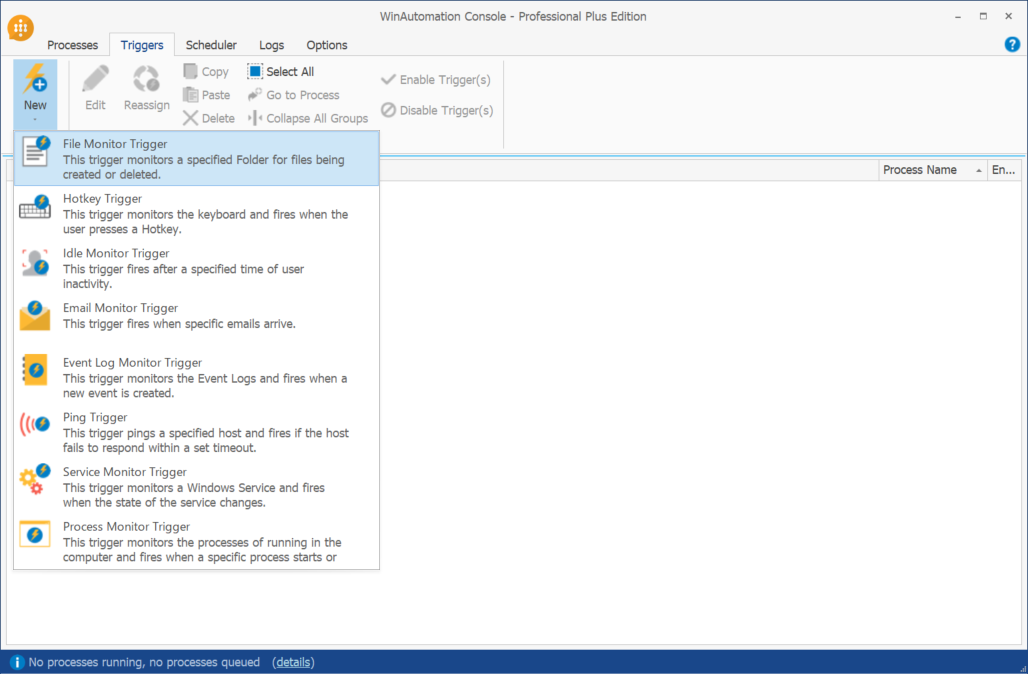
Task: Switch to the Logs tab
Action: click(x=271, y=45)
